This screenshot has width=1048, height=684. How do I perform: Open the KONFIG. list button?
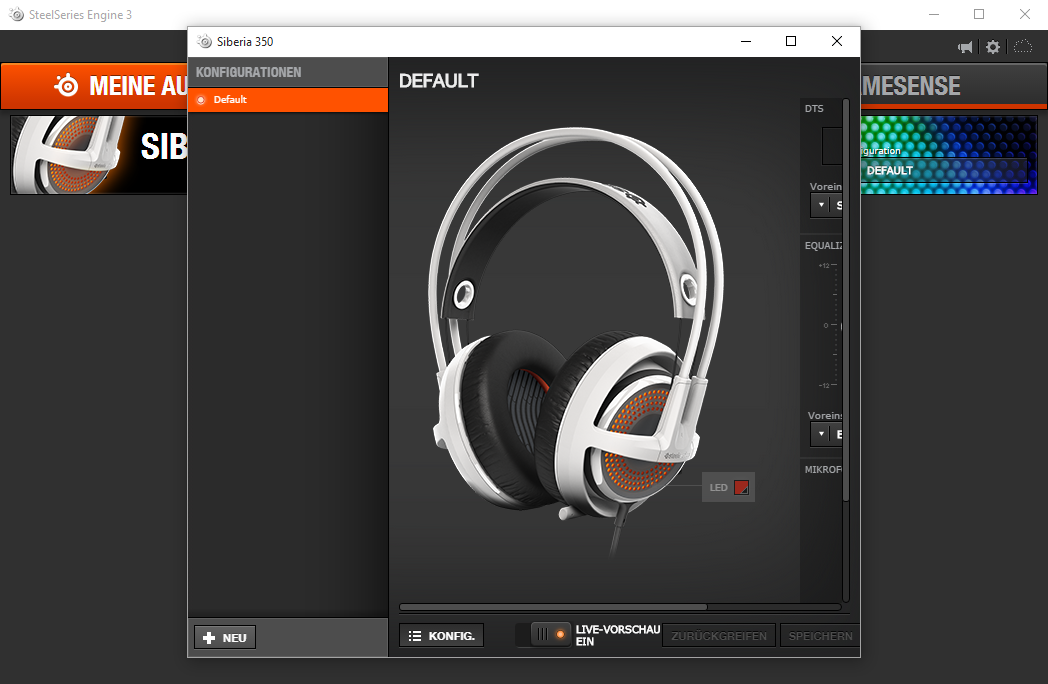(441, 635)
